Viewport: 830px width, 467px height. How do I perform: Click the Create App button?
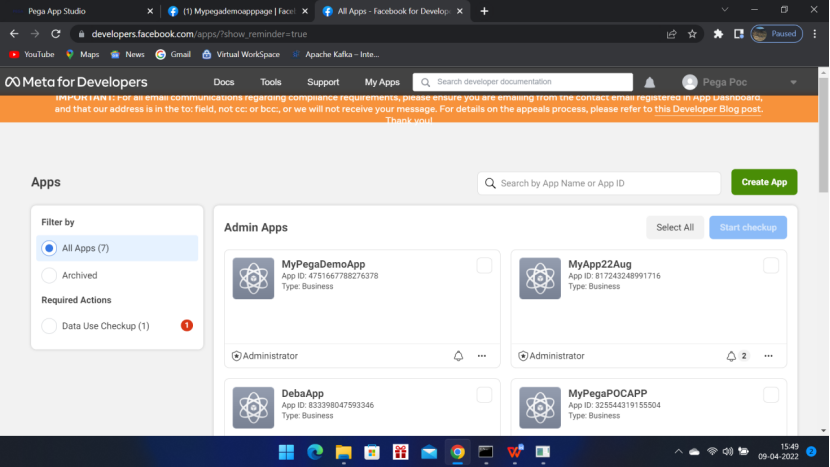point(764,182)
